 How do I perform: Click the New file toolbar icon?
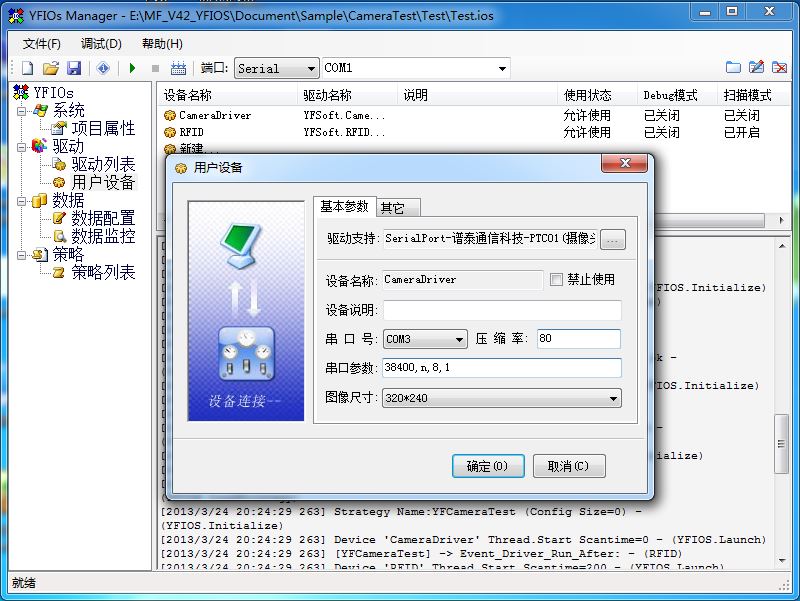pos(28,68)
